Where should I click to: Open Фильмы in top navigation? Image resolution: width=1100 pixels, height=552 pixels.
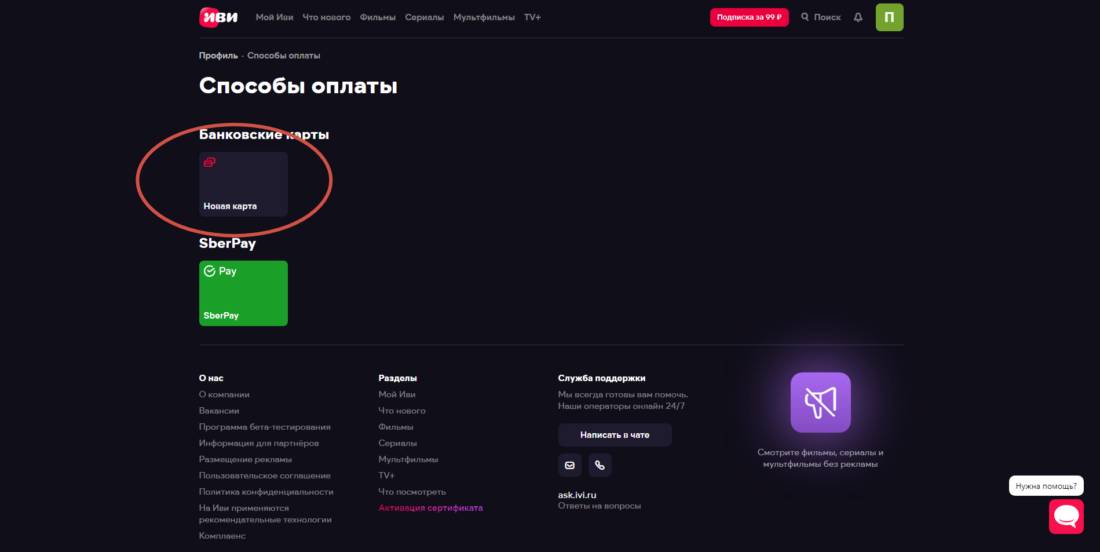[x=379, y=17]
